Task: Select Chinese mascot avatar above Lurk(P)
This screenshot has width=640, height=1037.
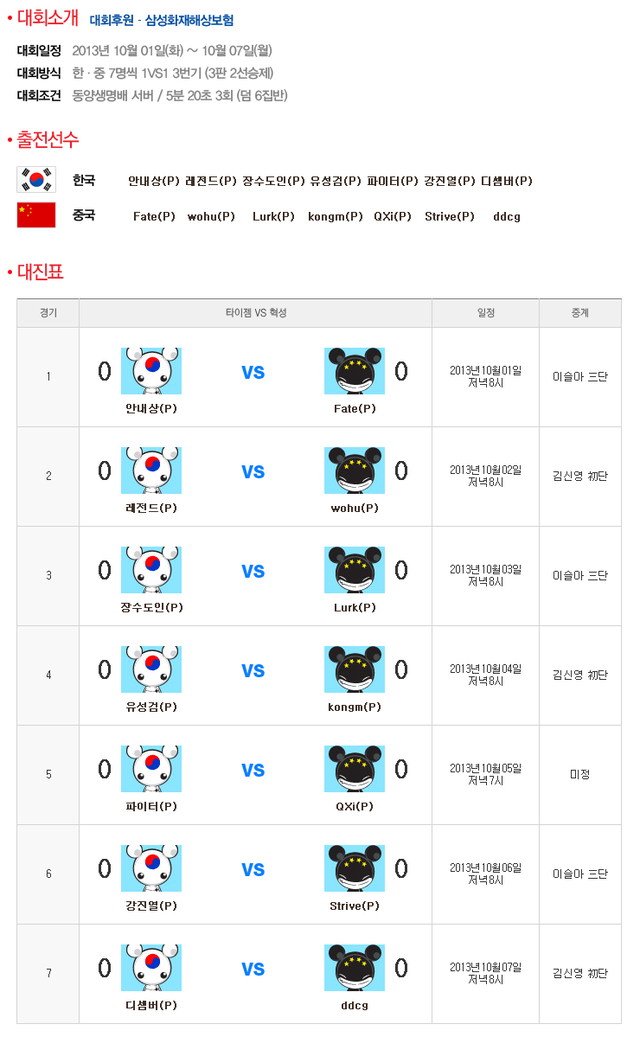Action: pos(354,569)
